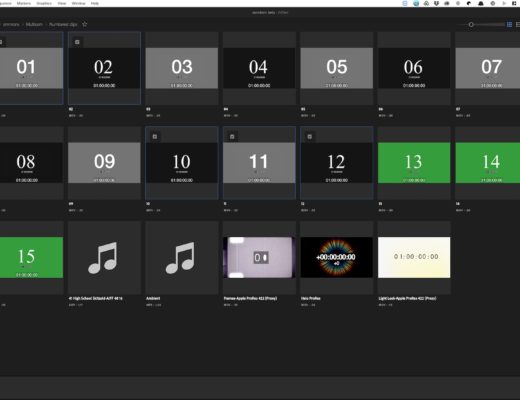Click the High School audio file name label

pos(96,298)
